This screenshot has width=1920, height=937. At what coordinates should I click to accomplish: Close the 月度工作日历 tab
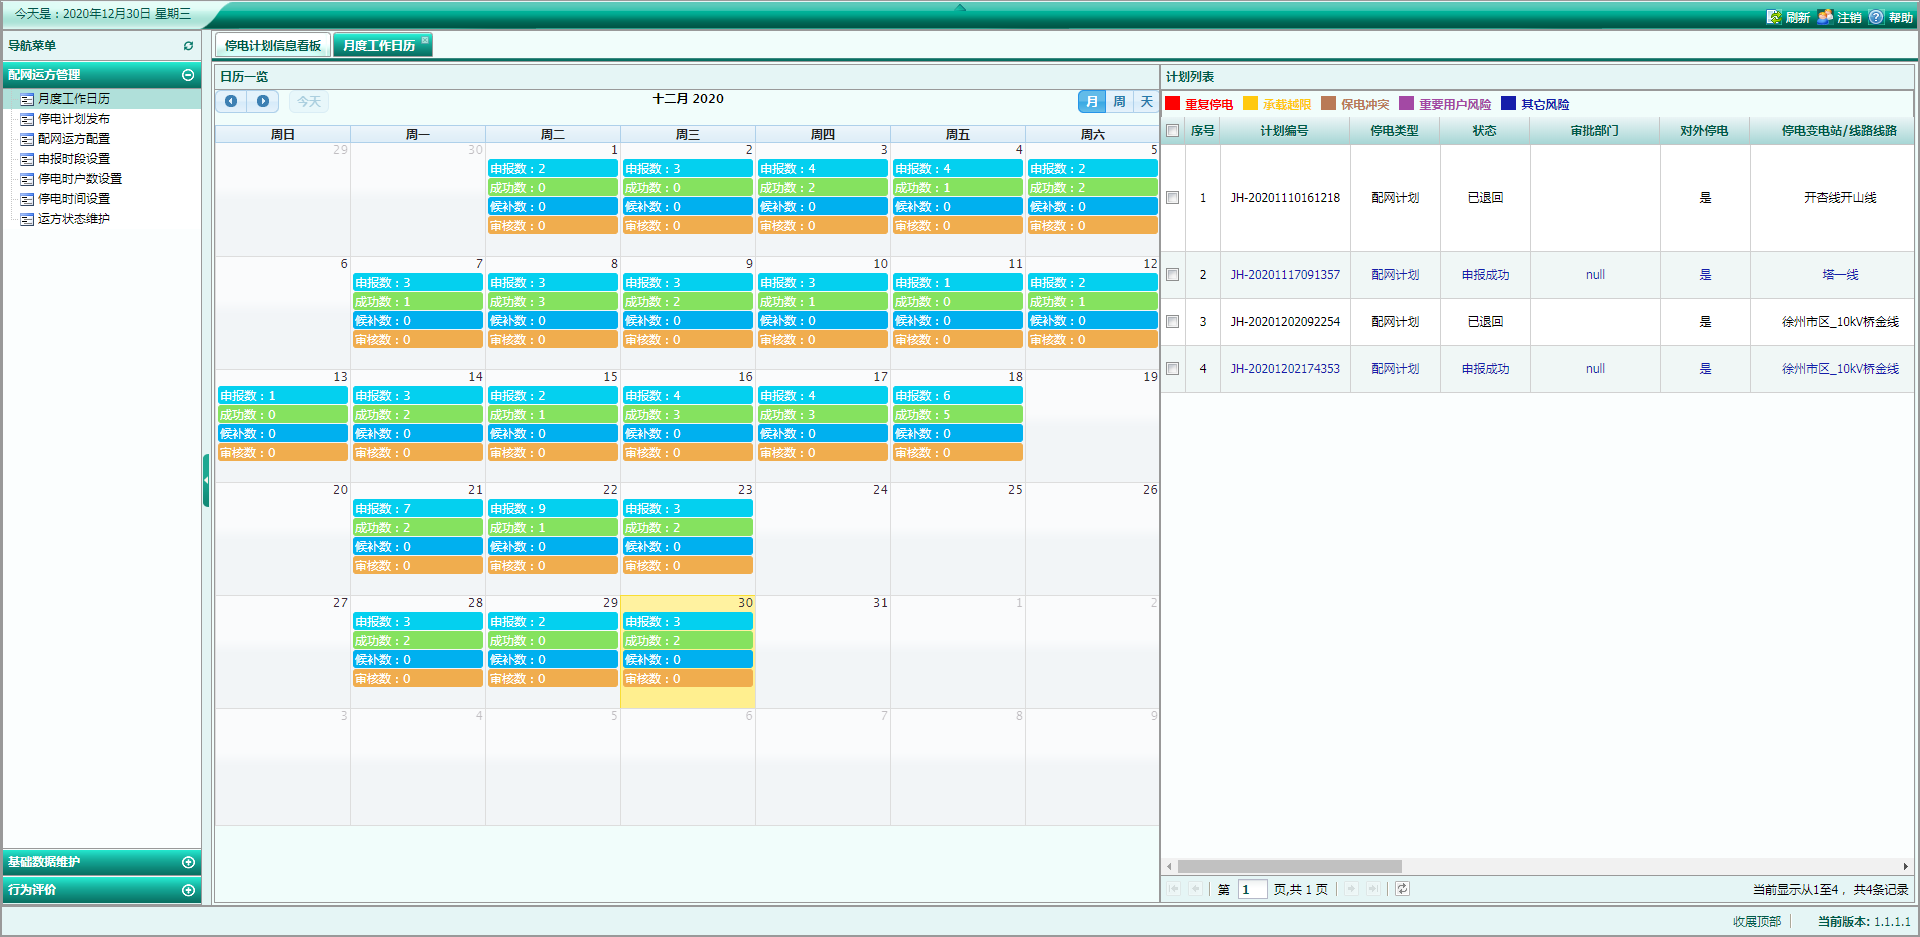pos(425,40)
